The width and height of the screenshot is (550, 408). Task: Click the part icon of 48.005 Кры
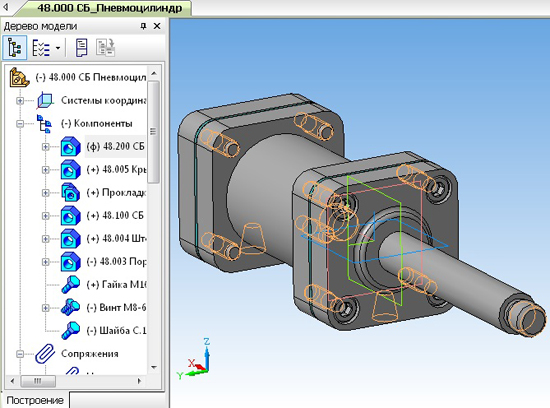(x=71, y=170)
